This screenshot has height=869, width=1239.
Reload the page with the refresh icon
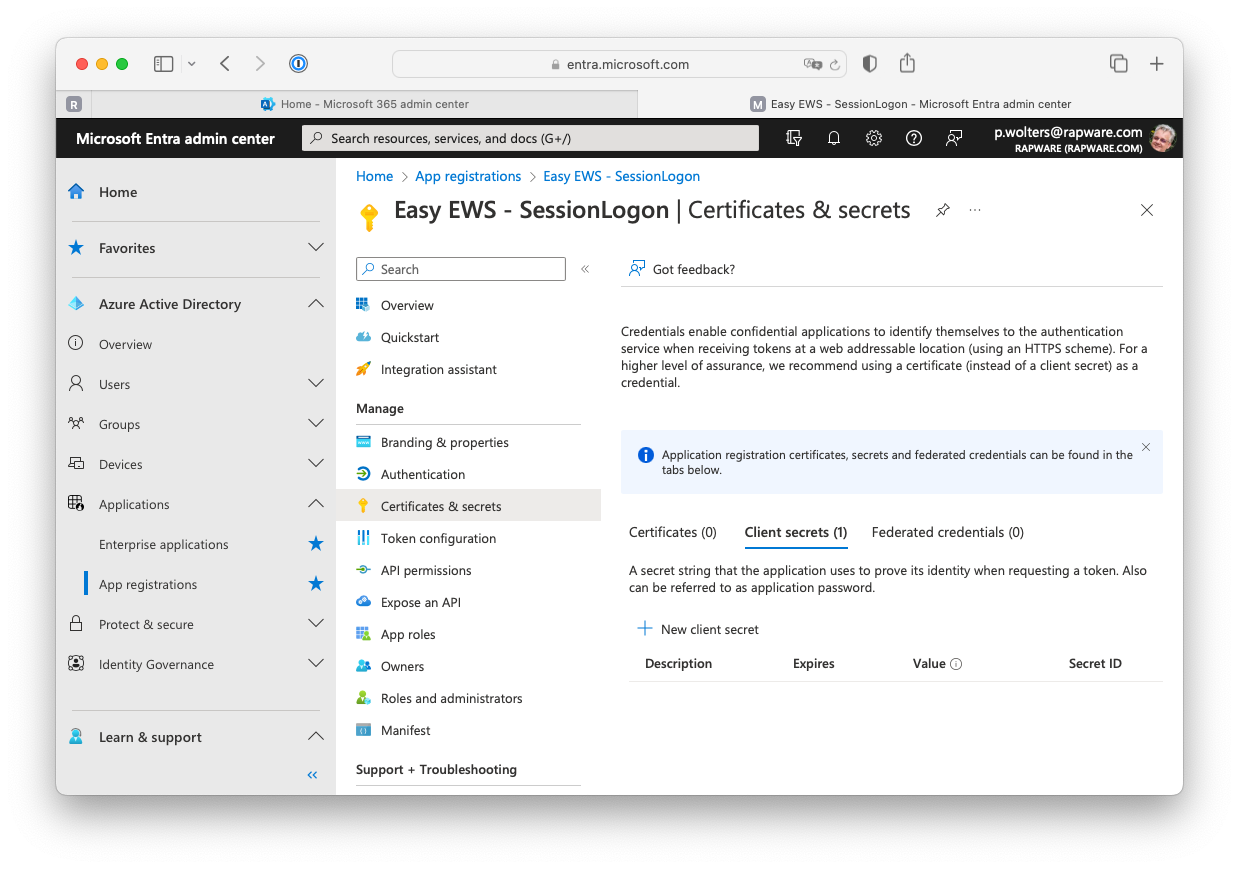click(x=834, y=64)
